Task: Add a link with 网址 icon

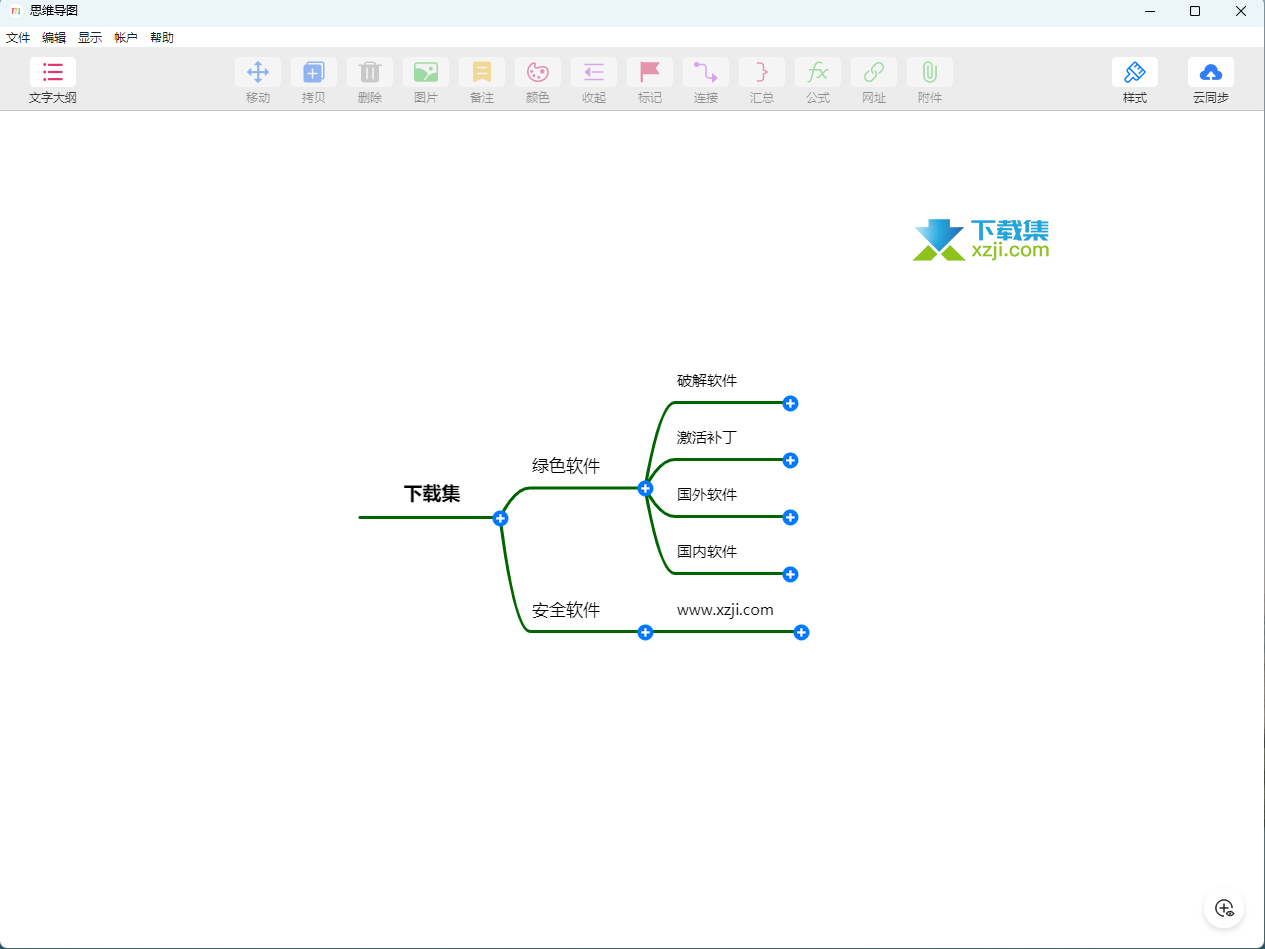Action: 874,72
